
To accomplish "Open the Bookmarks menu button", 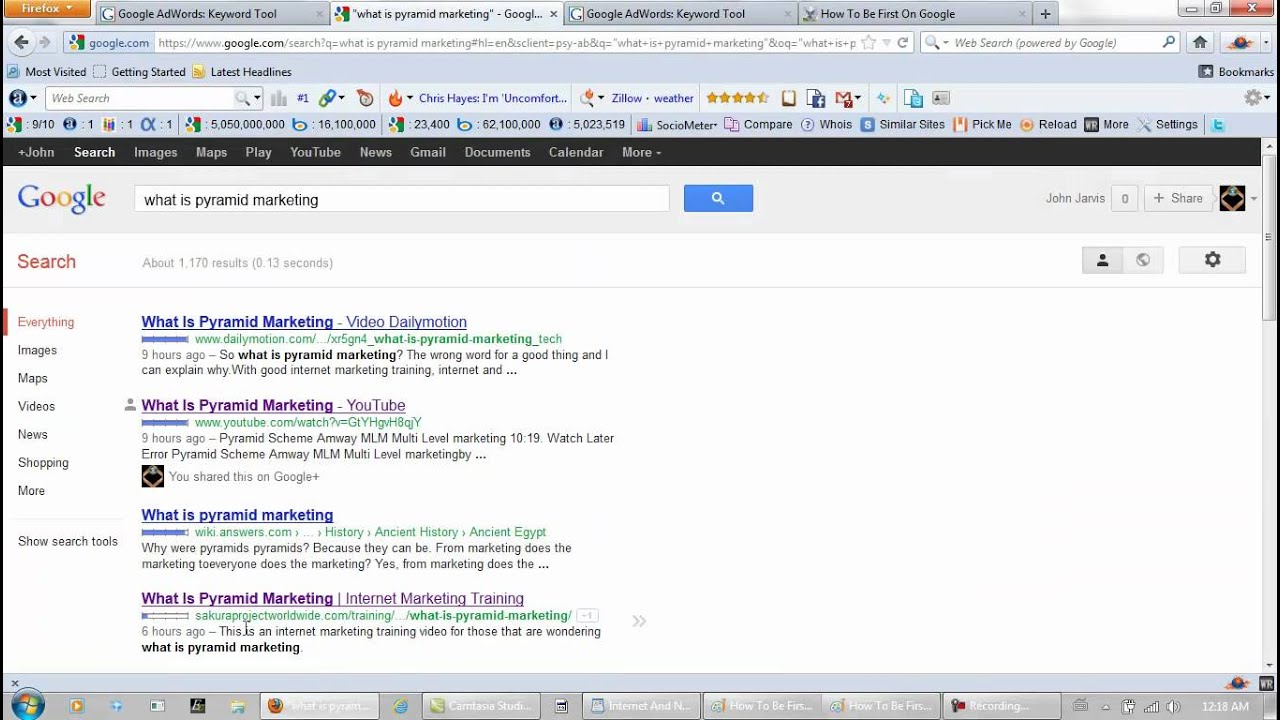I will pos(1236,72).
